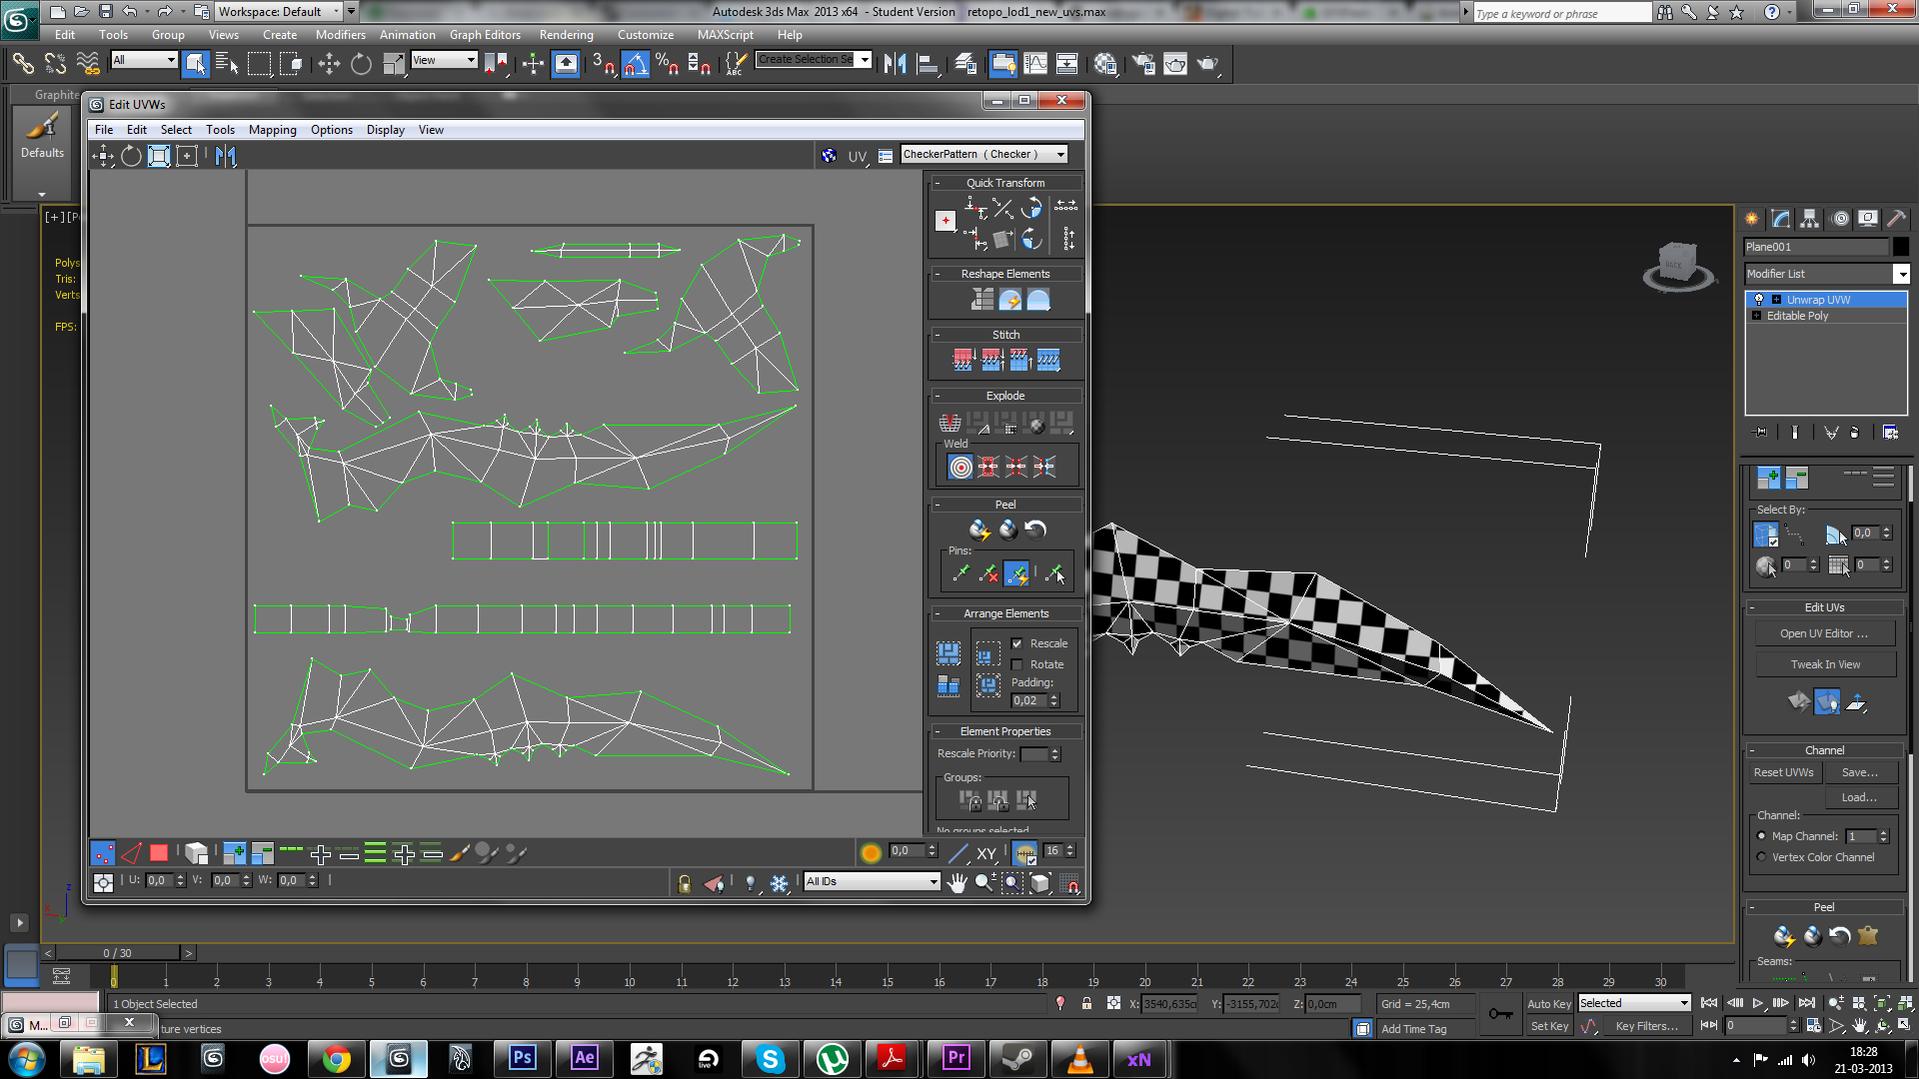Screen dimensions: 1919x1079
Task: Click the Tweak In View button
Action: [x=1825, y=664]
